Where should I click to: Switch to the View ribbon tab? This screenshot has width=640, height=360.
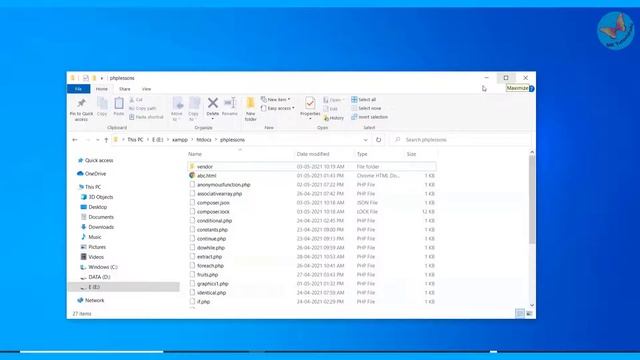tap(146, 89)
